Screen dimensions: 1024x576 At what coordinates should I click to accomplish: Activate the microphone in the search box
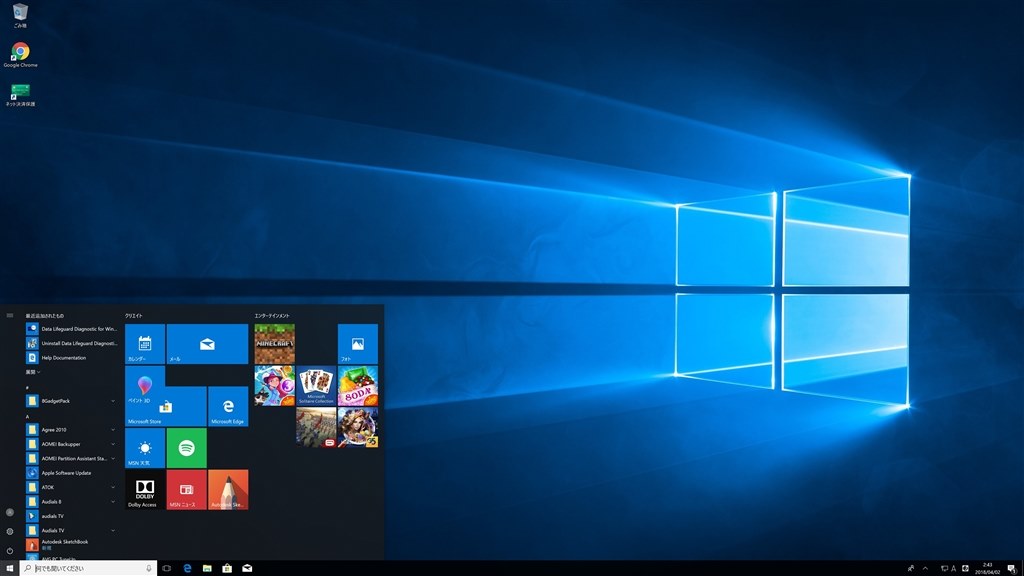[149, 568]
